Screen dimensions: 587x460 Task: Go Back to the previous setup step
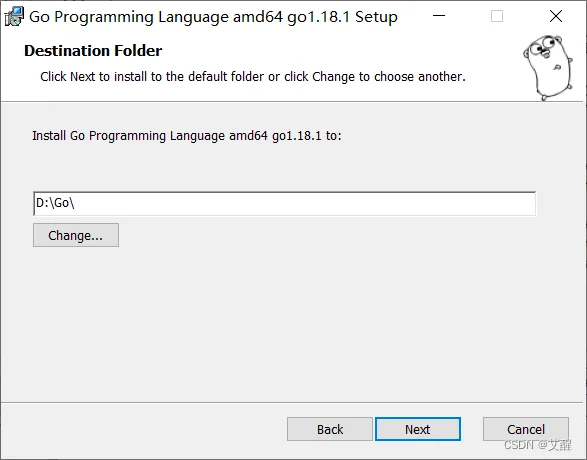pos(330,429)
